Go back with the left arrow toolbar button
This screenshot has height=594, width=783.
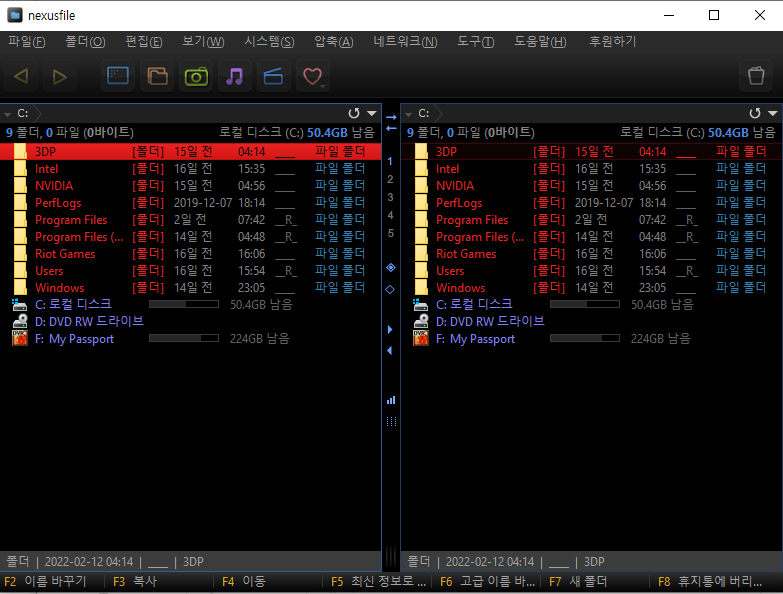click(x=21, y=76)
